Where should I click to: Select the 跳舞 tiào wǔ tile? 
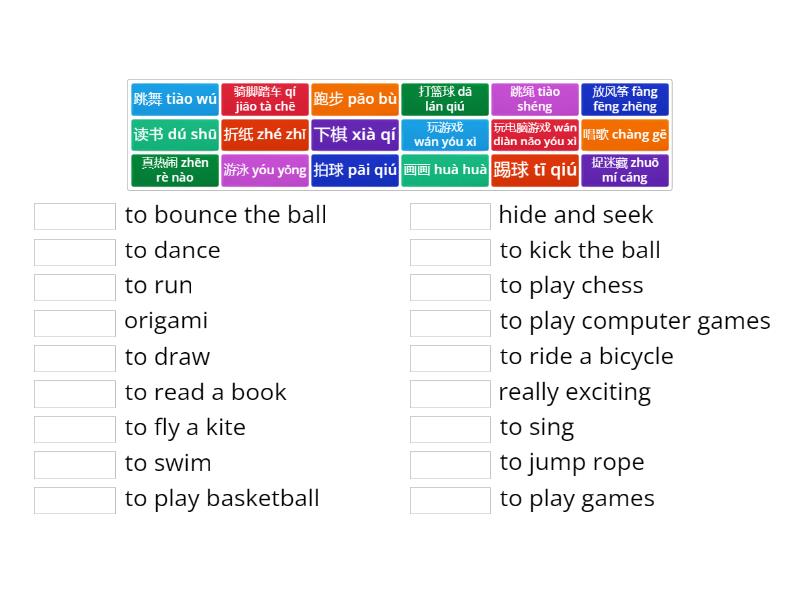pyautogui.click(x=175, y=99)
